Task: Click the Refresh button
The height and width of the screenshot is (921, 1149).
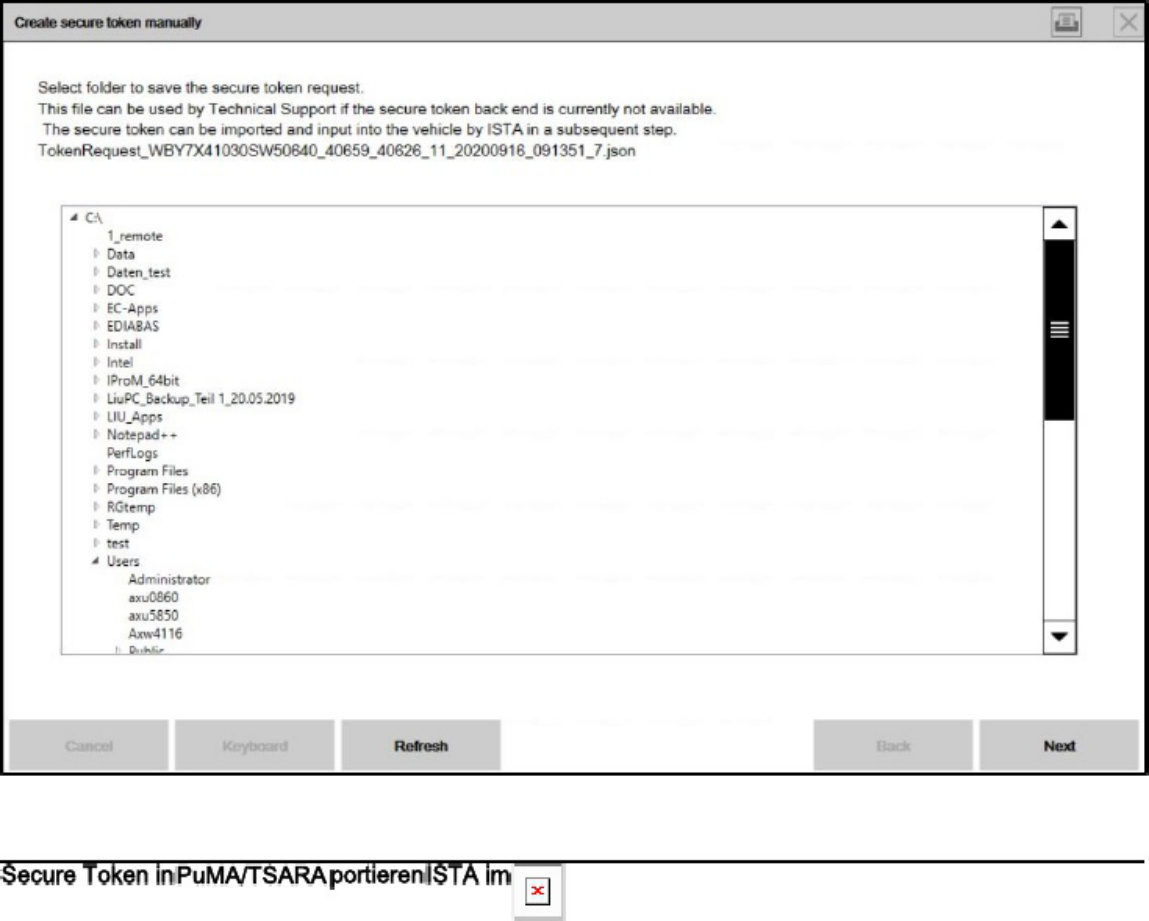Action: pyautogui.click(x=421, y=746)
